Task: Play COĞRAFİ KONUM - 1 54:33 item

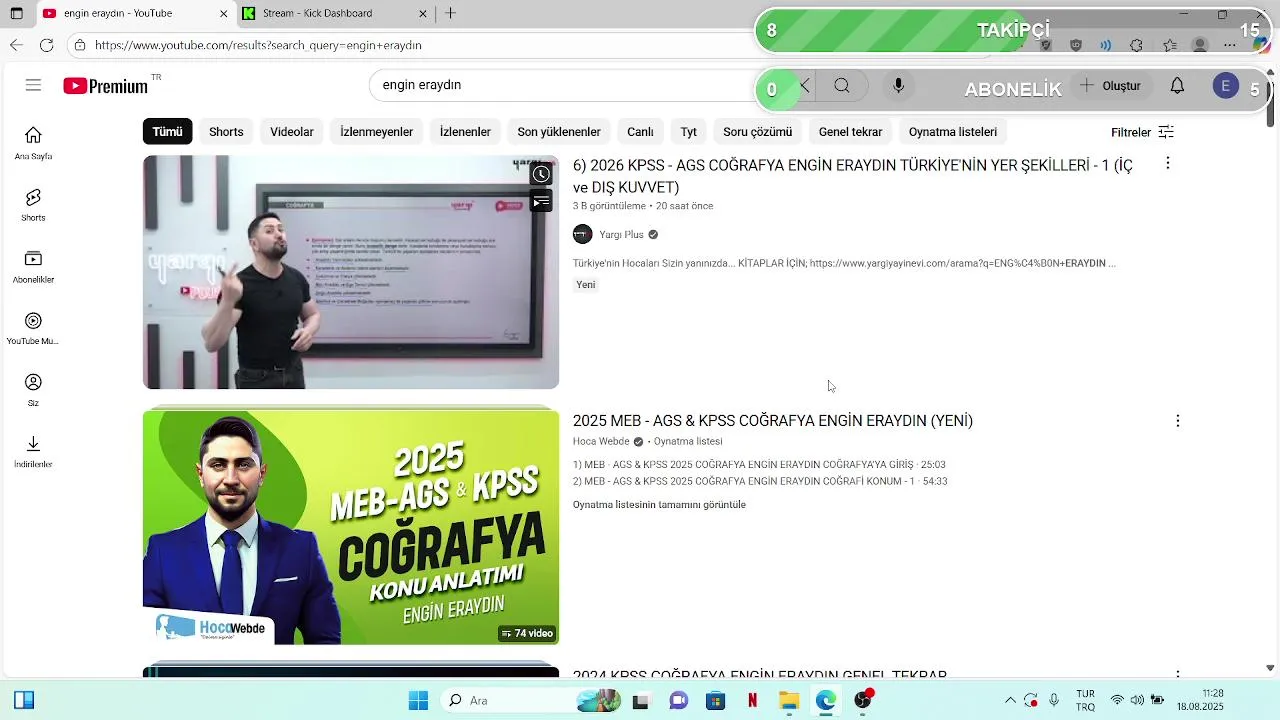Action: click(x=760, y=482)
